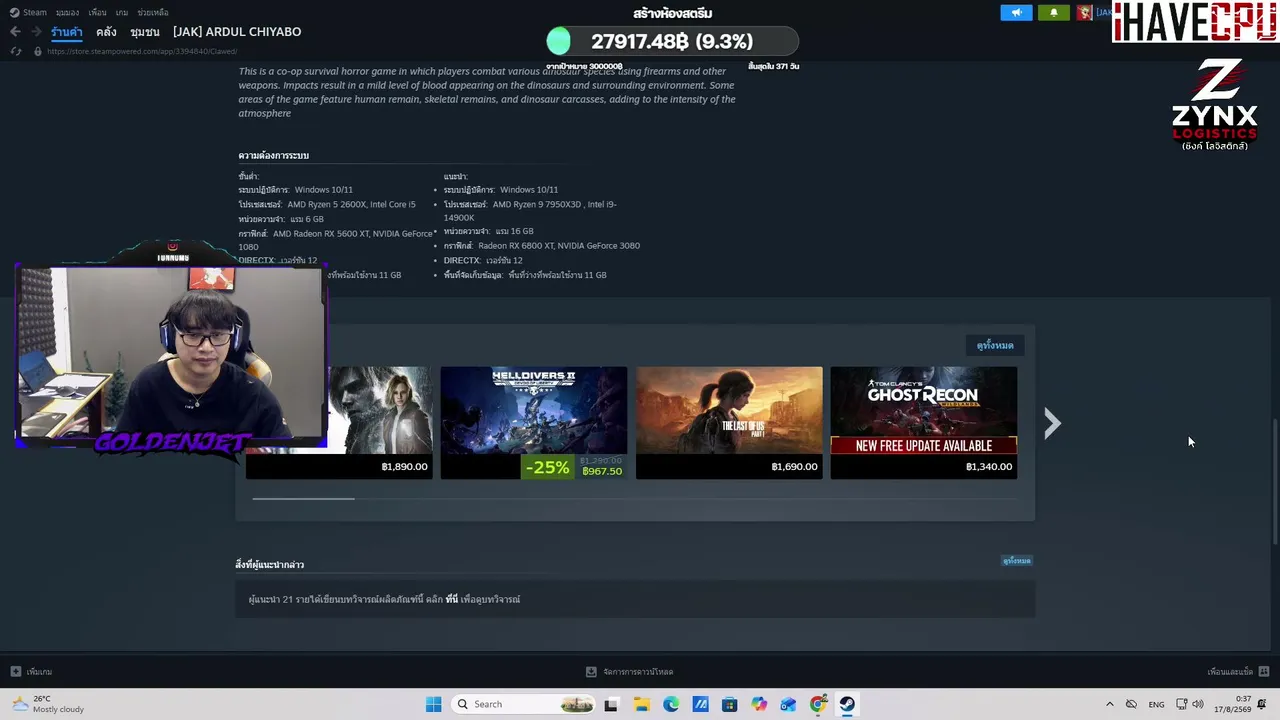Screen dimensions: 1280x720
Task: Open the เพื่อน (Friends) menu
Action: click(97, 12)
